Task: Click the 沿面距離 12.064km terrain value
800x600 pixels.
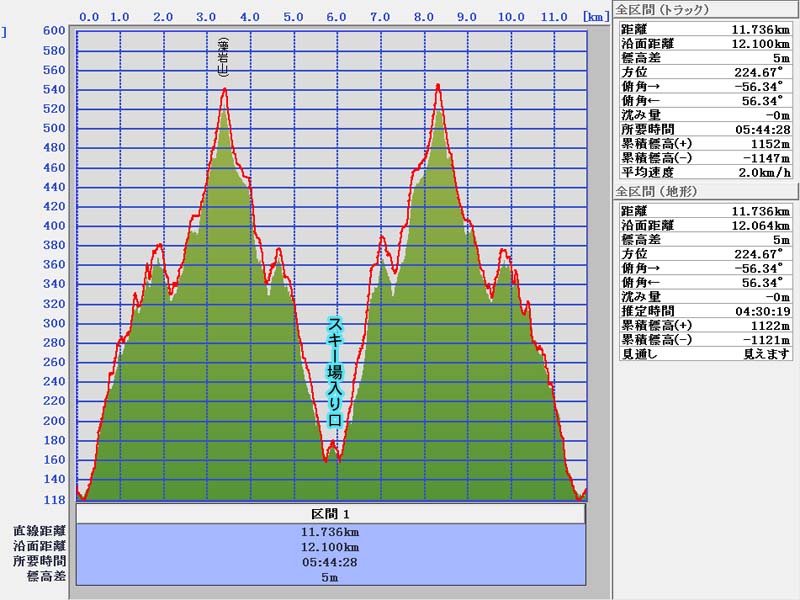Action: point(762,226)
